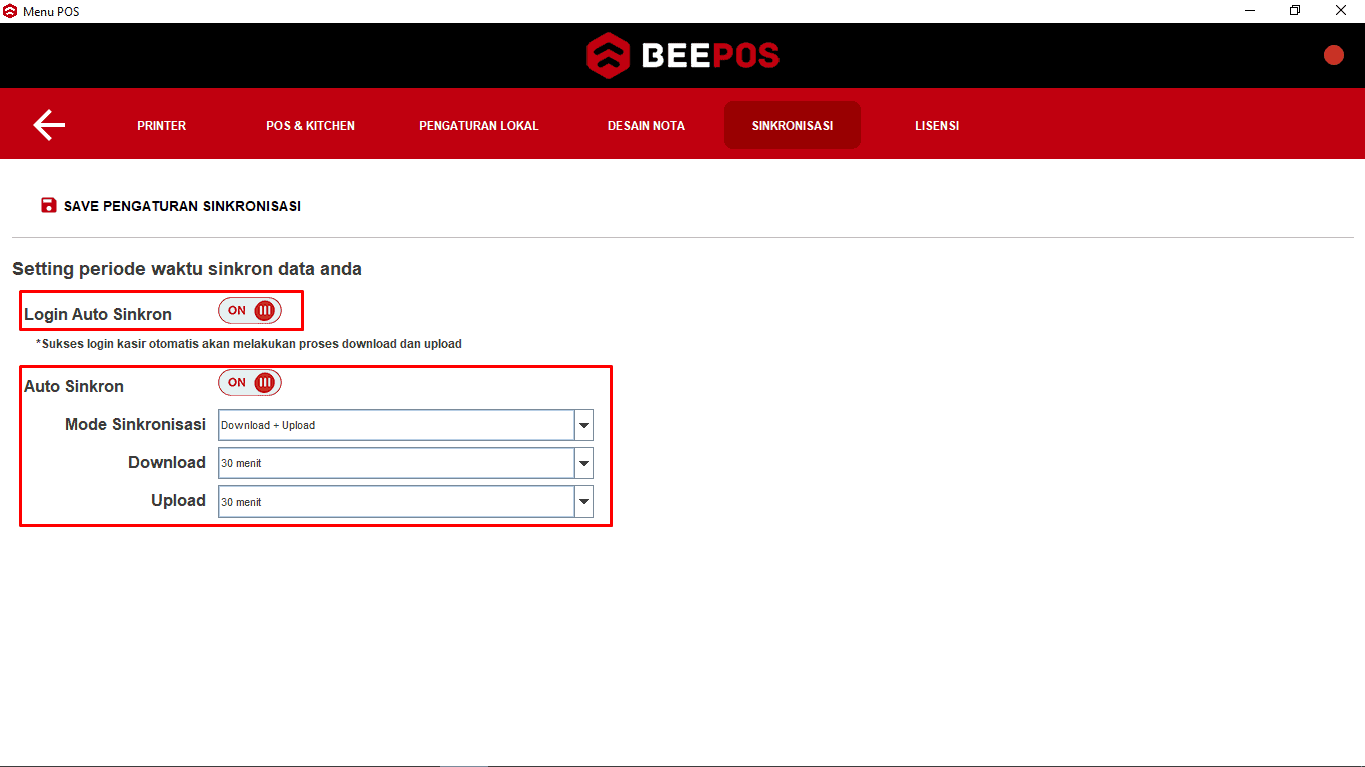Minimize the Menu POS window
This screenshot has height=767, width=1365.
(x=1250, y=11)
